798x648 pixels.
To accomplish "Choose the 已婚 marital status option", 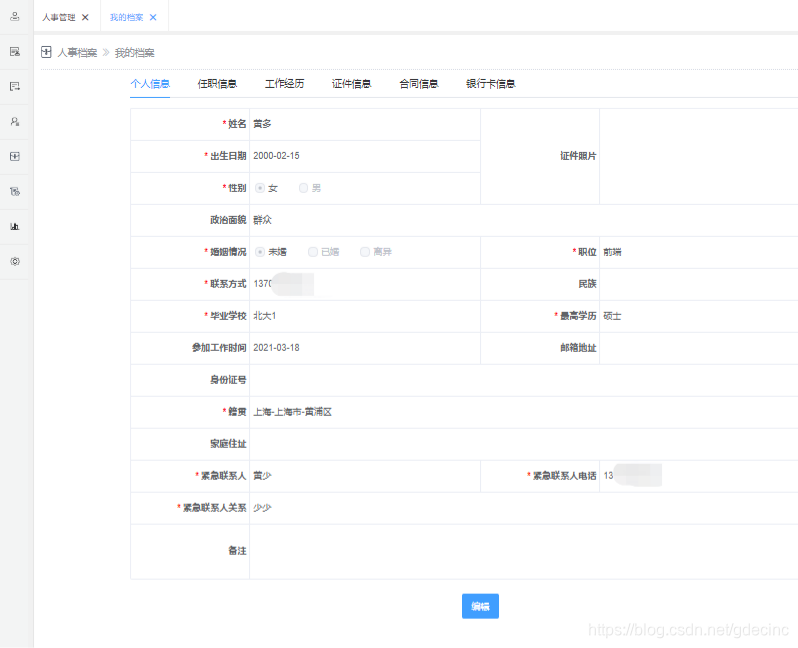I will tap(313, 252).
